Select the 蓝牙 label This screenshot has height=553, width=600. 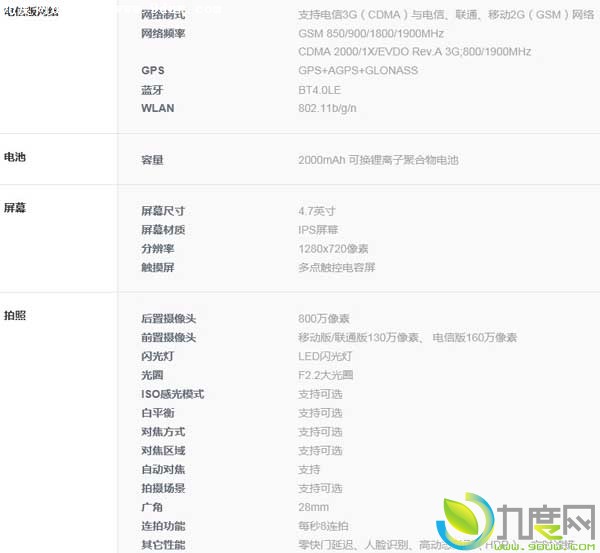(152, 90)
